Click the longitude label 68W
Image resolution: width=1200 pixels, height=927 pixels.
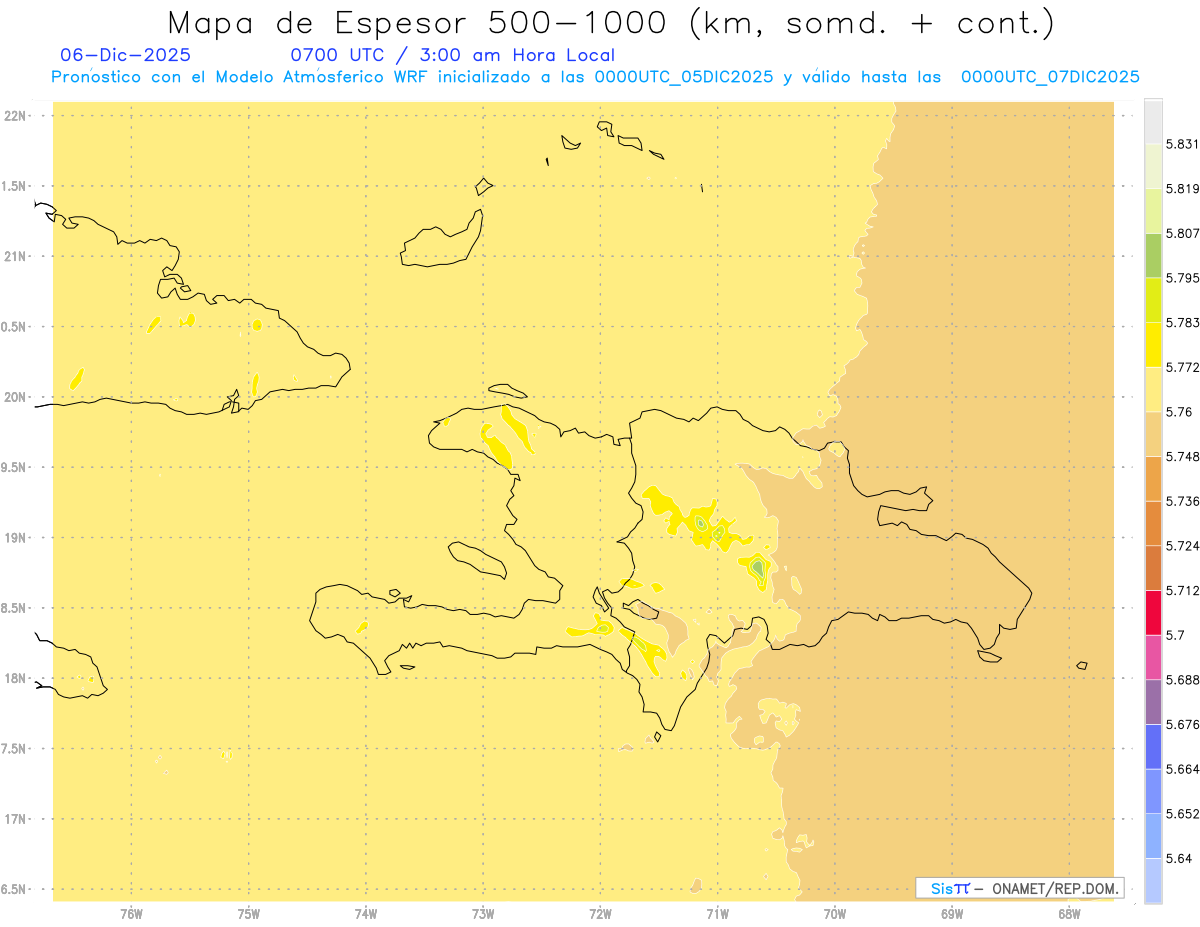(x=1069, y=913)
